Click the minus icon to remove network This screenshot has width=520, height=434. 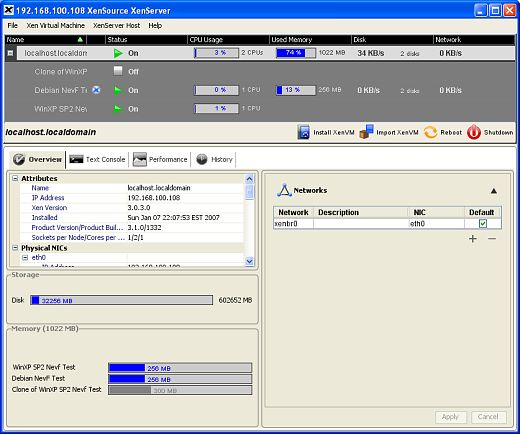click(492, 239)
